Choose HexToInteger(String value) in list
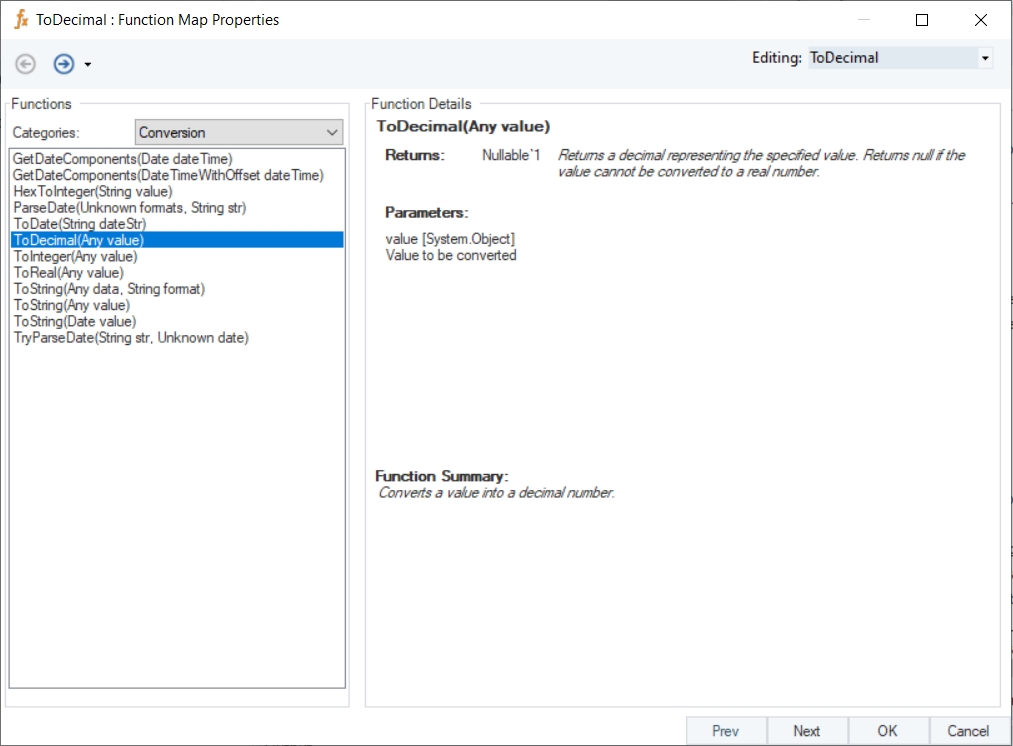The width and height of the screenshot is (1013, 746). [92, 191]
